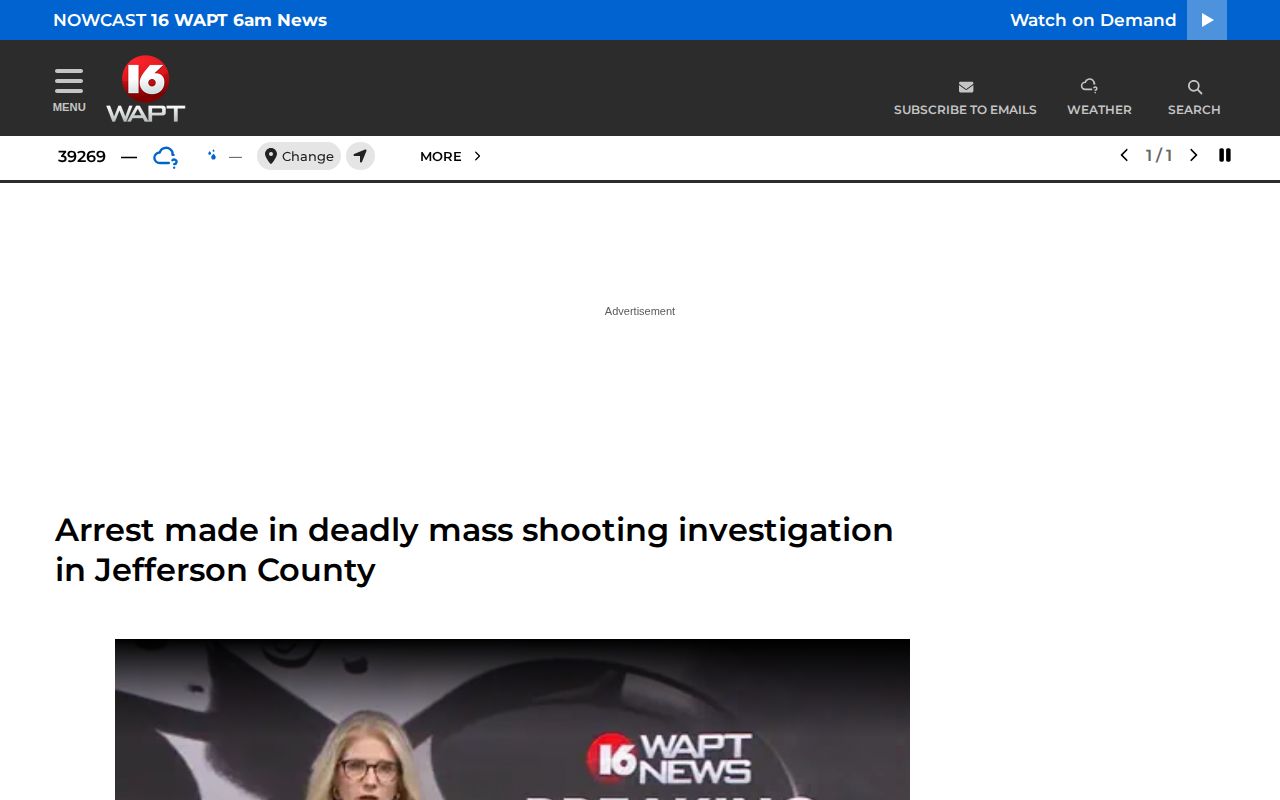Play the Watch on Demand button
Screen dimensions: 1280x800
tap(1207, 20)
